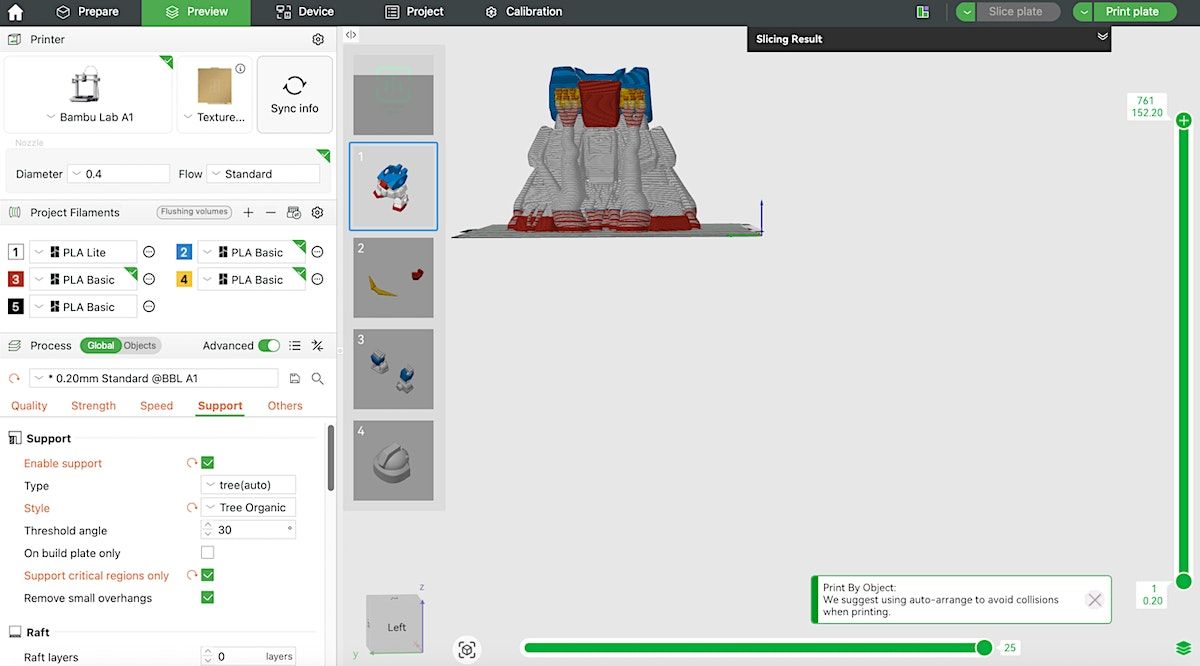Search process settings with magnifier icon
The height and width of the screenshot is (666, 1200).
coord(317,379)
